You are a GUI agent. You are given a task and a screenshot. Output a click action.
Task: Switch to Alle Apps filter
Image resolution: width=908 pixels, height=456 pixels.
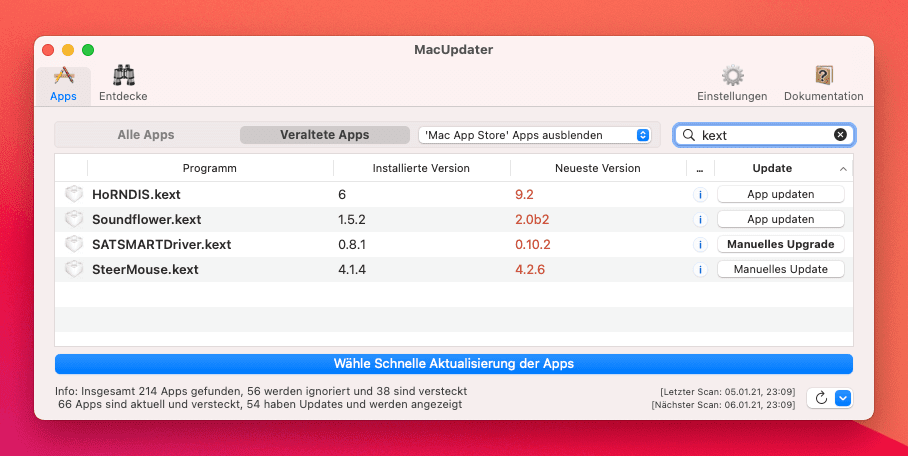146,135
